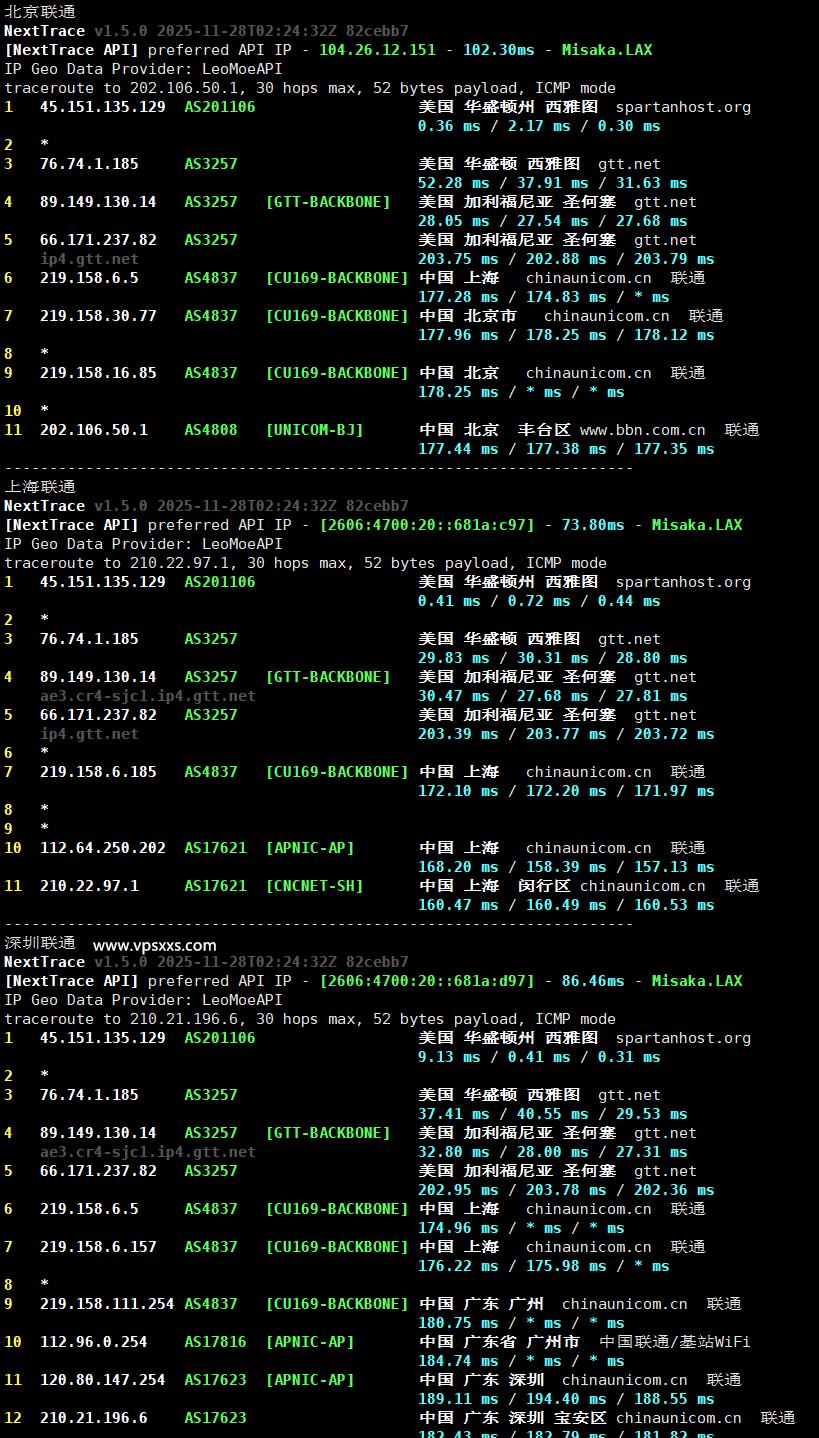This screenshot has width=819, height=1438.
Task: Click the spartanhost.org hostname link
Action: point(683,107)
